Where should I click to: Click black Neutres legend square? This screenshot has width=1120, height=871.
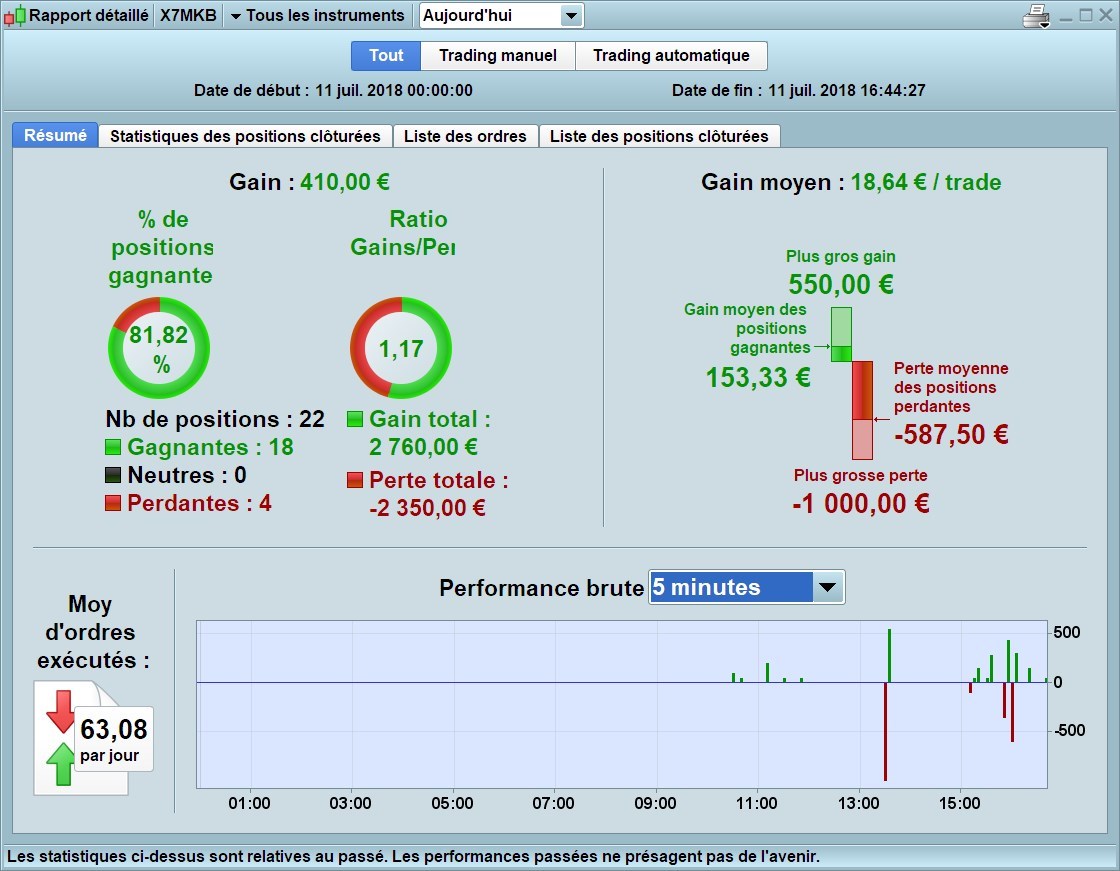tap(113, 475)
